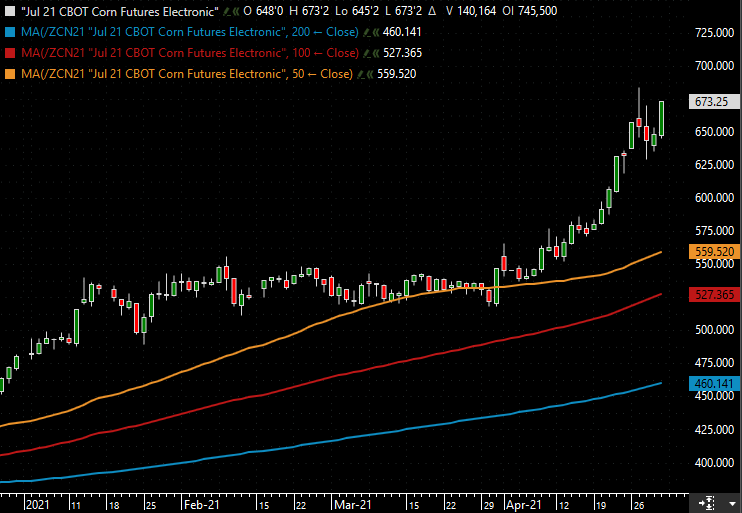Click the last value L 673'2
742x513 pixels.
pyautogui.click(x=404, y=11)
